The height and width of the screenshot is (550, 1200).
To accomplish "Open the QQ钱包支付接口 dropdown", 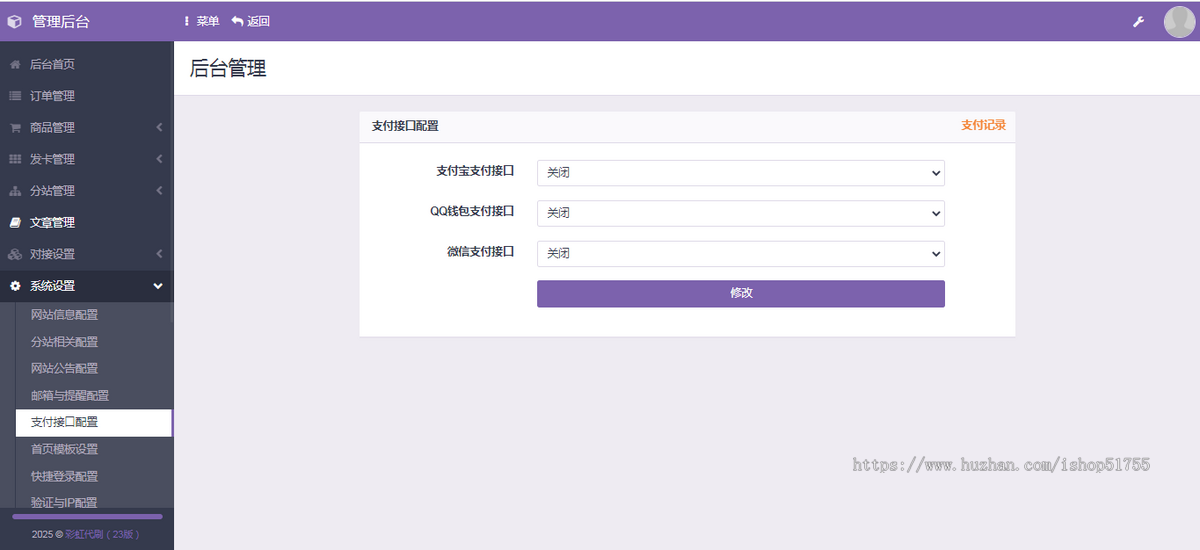I will coord(741,213).
